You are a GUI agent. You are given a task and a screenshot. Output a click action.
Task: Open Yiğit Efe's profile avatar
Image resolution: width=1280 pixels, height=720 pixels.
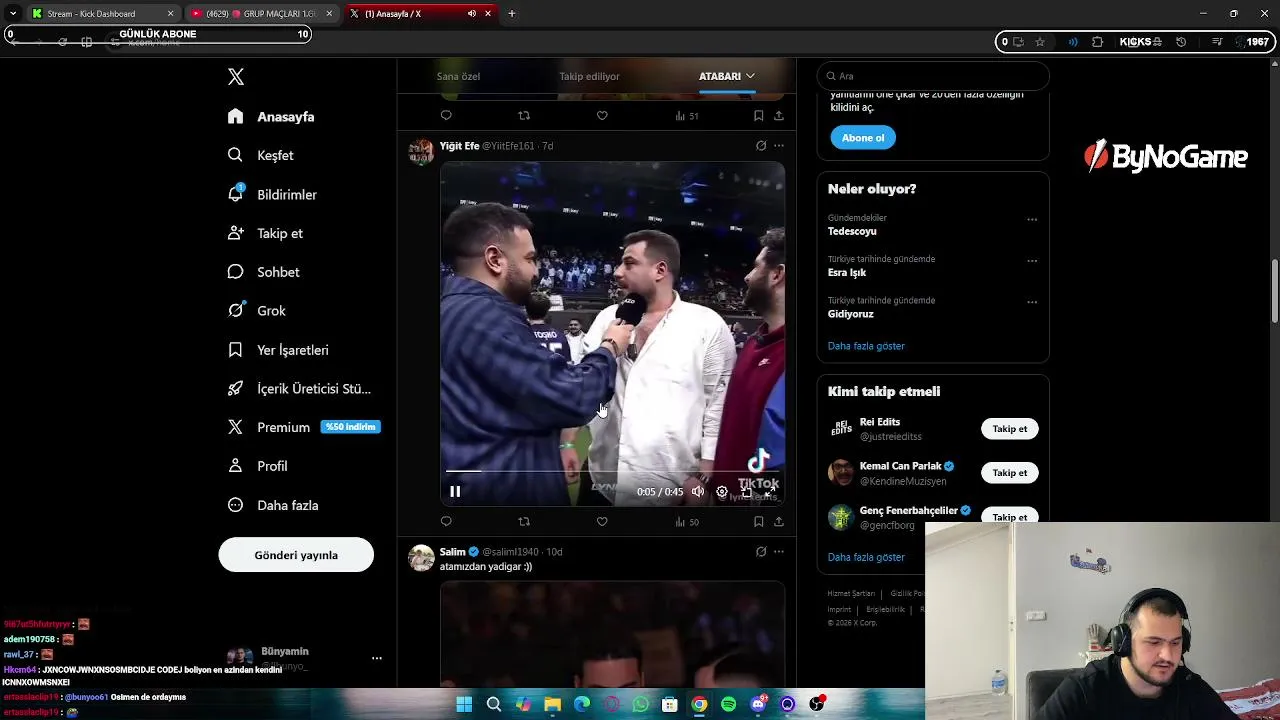(x=421, y=151)
